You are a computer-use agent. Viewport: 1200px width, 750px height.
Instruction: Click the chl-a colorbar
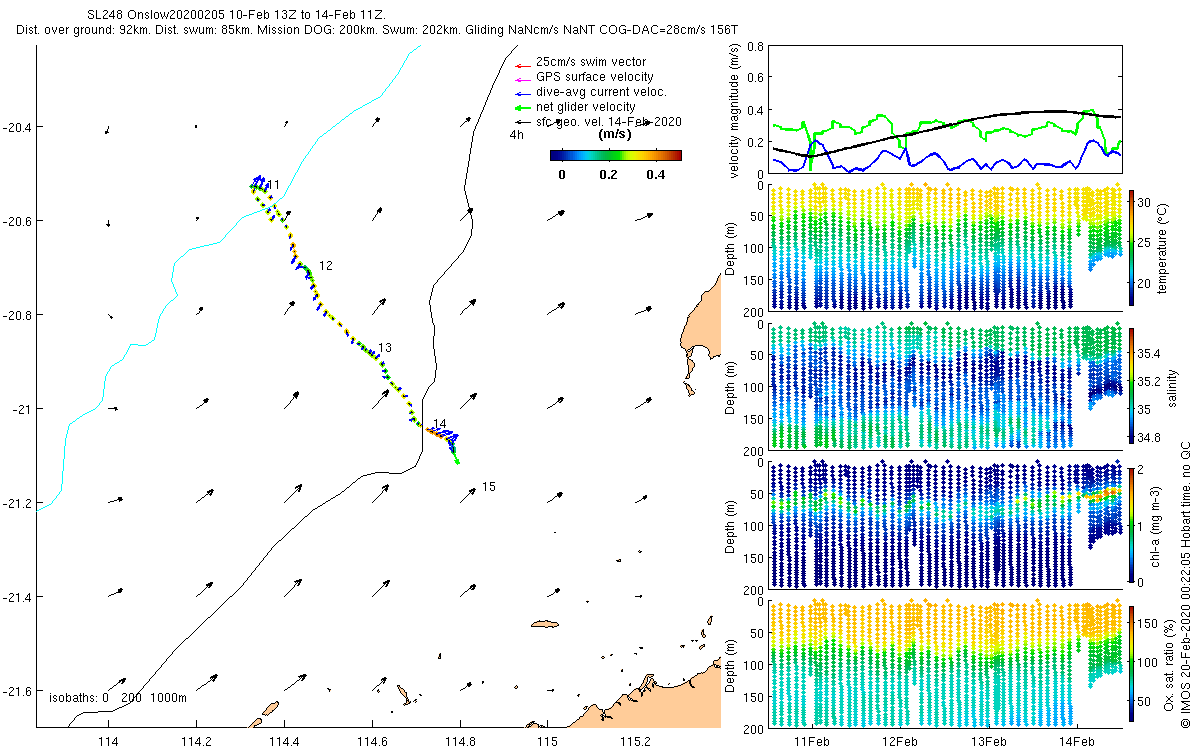(x=1132, y=525)
